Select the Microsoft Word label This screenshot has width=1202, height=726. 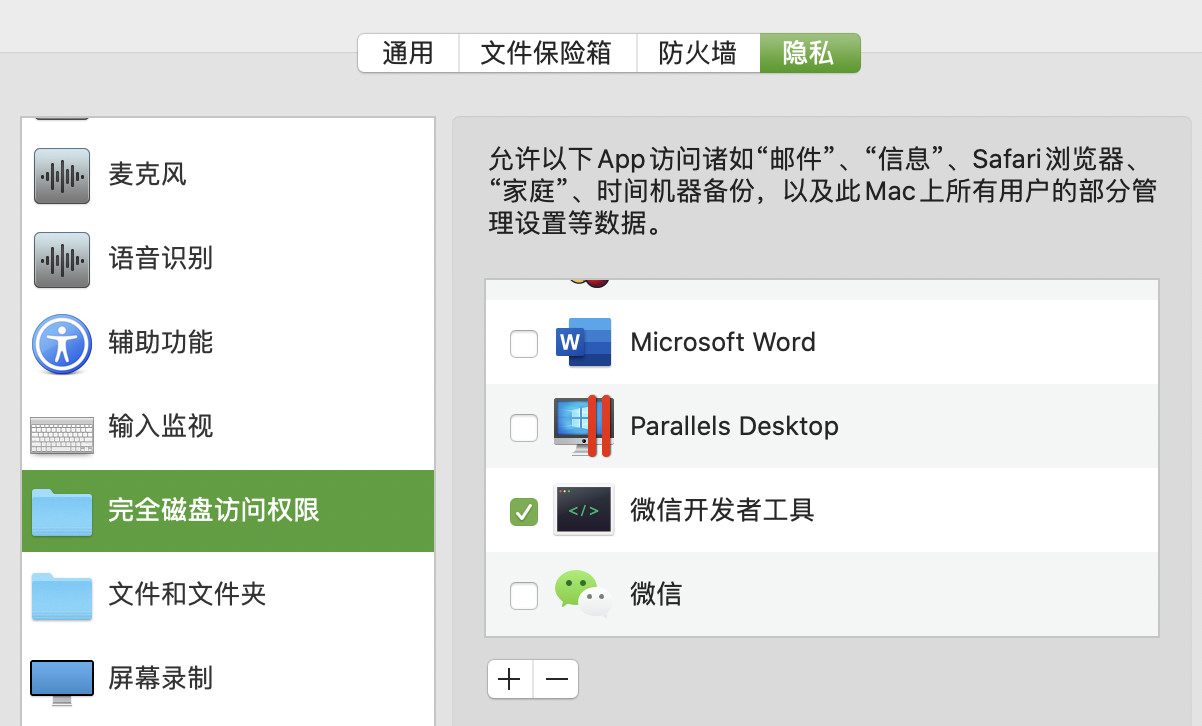pos(723,343)
